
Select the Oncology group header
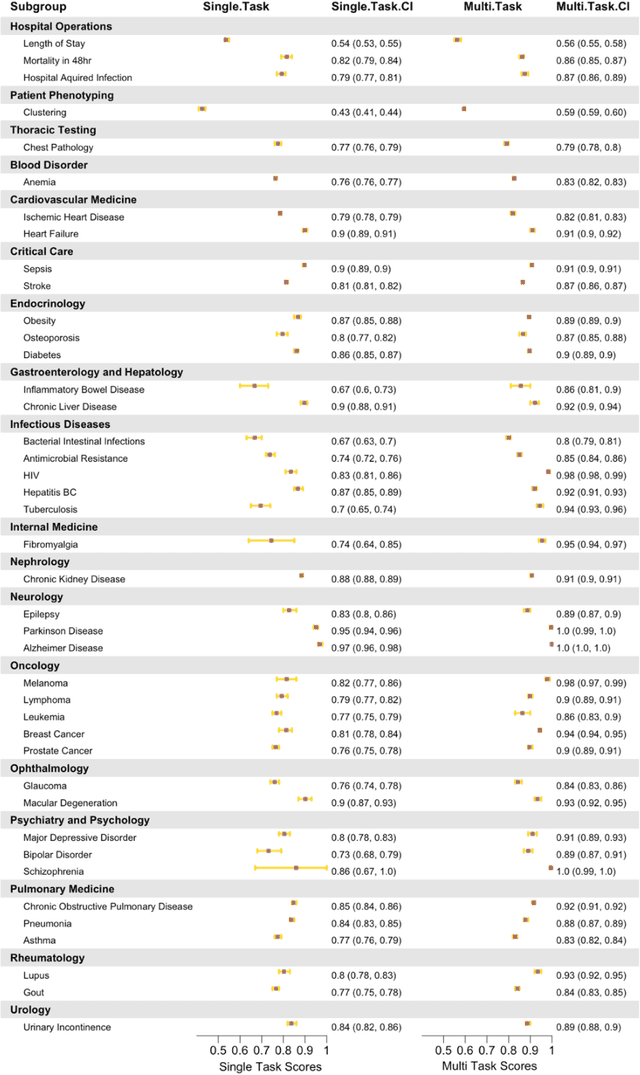coord(36,665)
